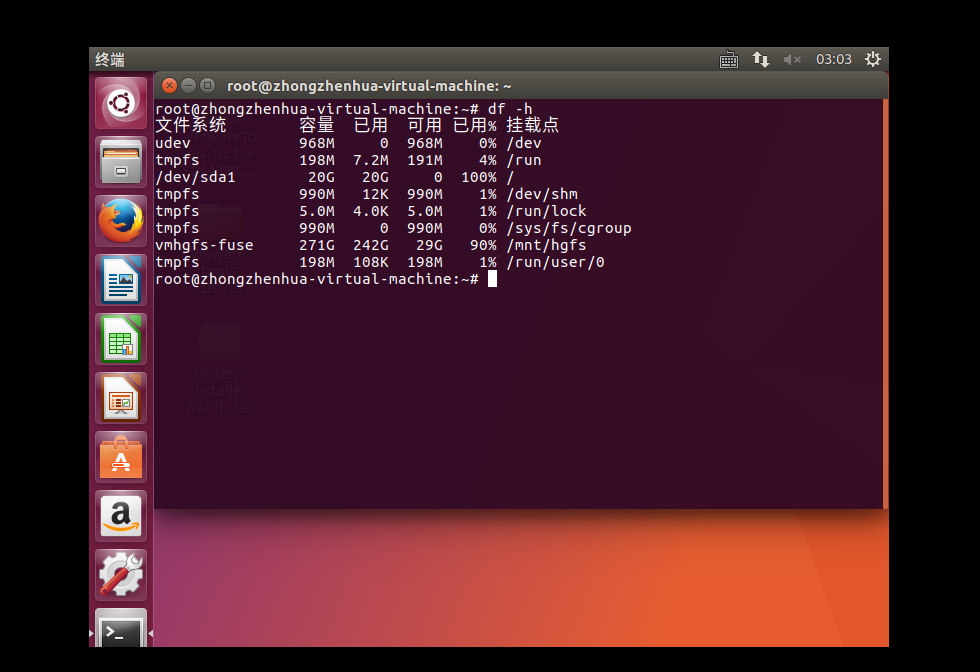Open Ubuntu Software center
The width and height of the screenshot is (980, 672).
pos(121,457)
